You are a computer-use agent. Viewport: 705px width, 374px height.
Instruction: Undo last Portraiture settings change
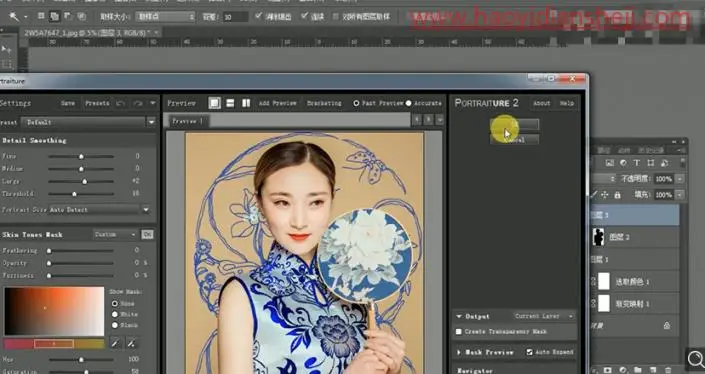pos(120,103)
